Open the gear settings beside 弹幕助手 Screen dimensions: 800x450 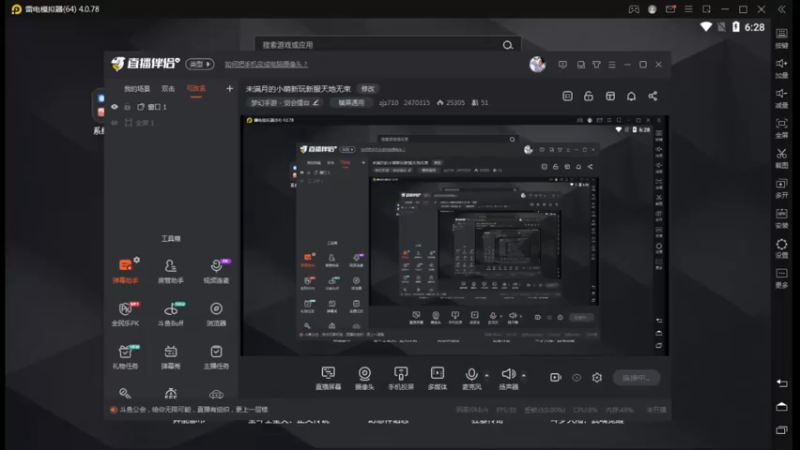(137, 260)
